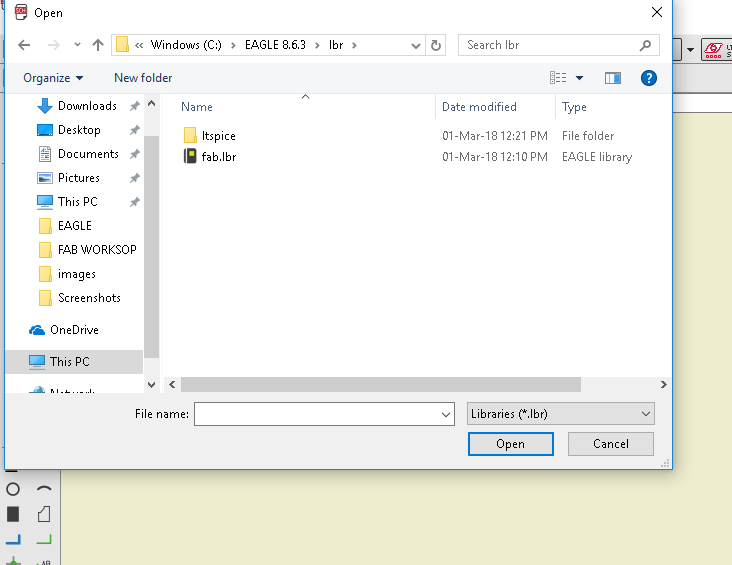This screenshot has height=565, width=732.
Task: Click the lbr breadcrumb segment
Action: coord(336,45)
